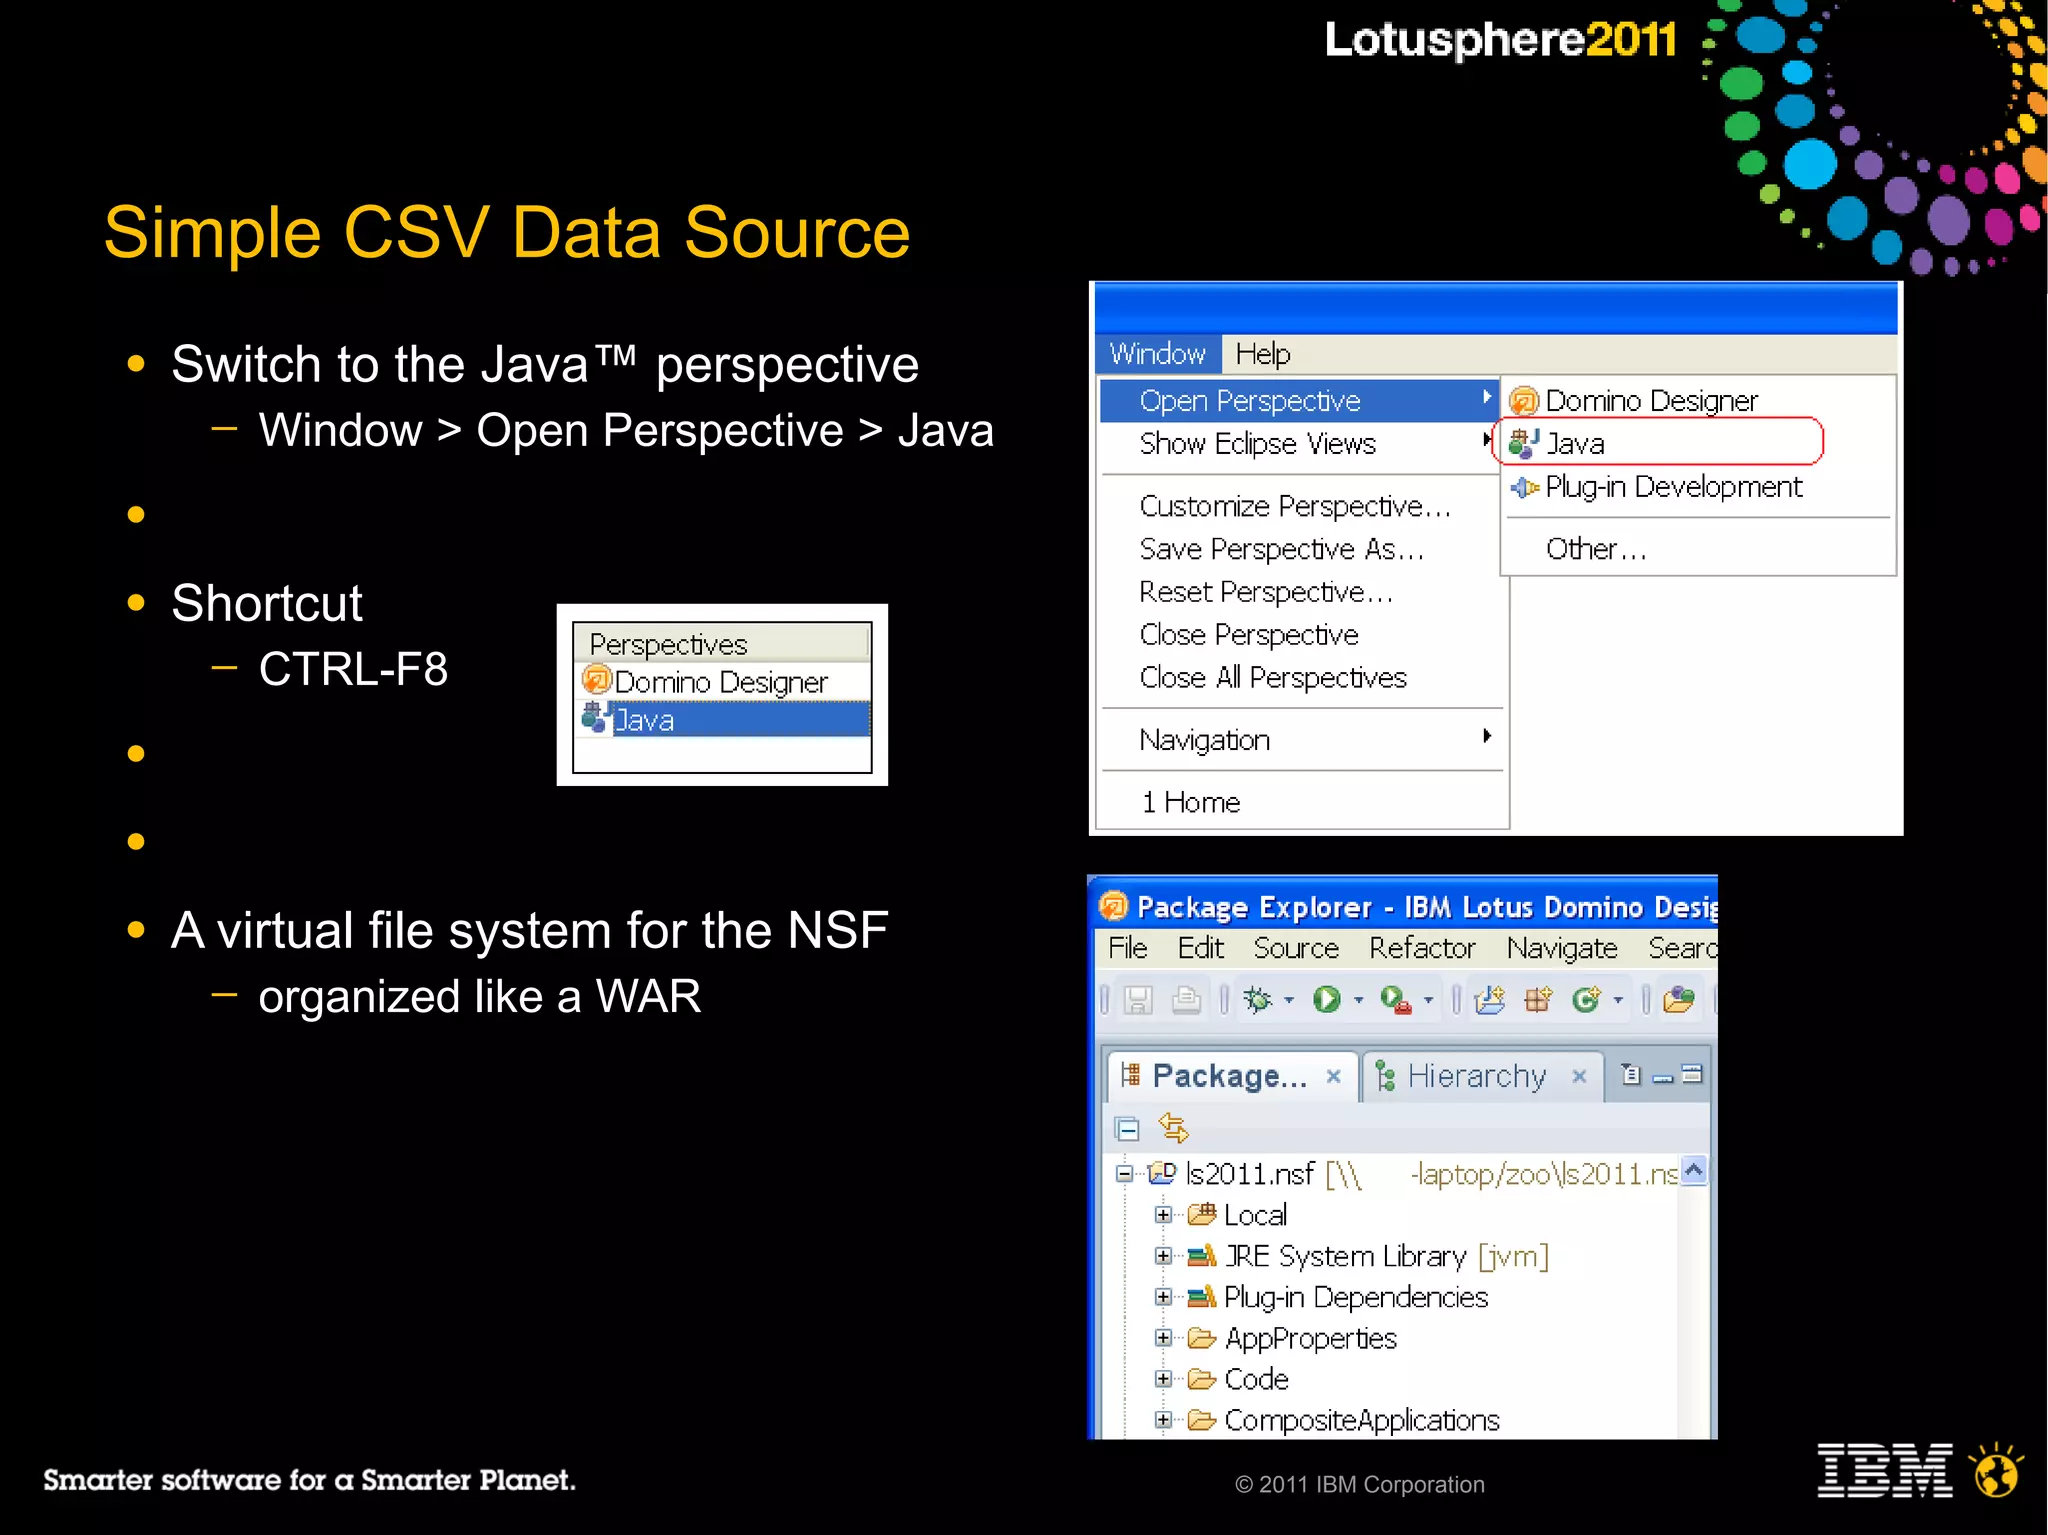
Task: Expand the Code folder node
Action: point(1163,1379)
